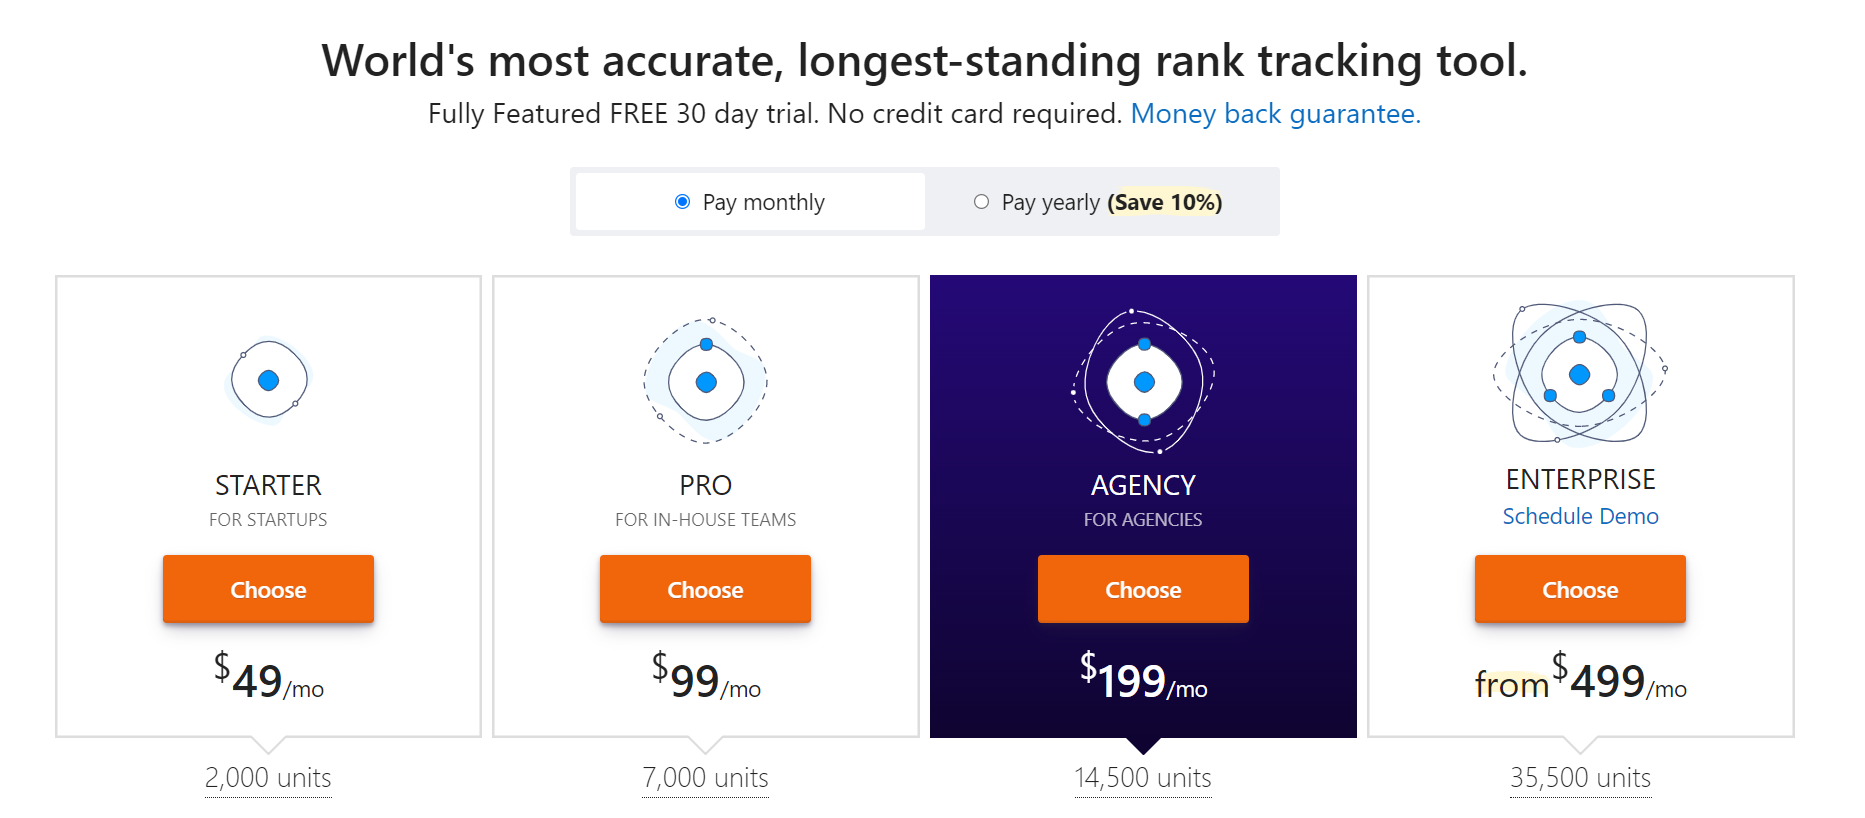Click the Agency plan atom graphic

coord(1143,382)
